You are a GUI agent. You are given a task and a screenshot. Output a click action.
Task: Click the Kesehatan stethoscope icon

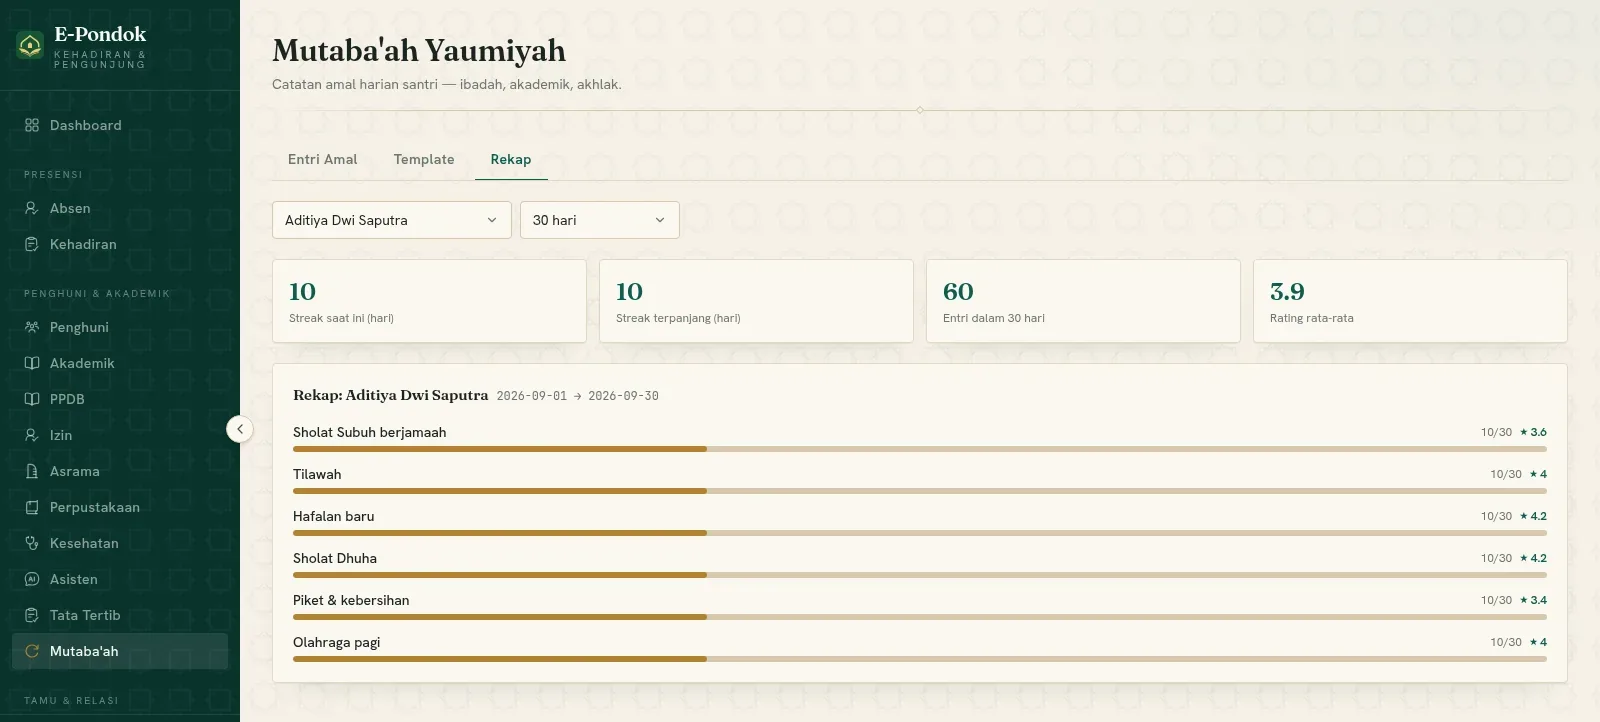(x=32, y=543)
